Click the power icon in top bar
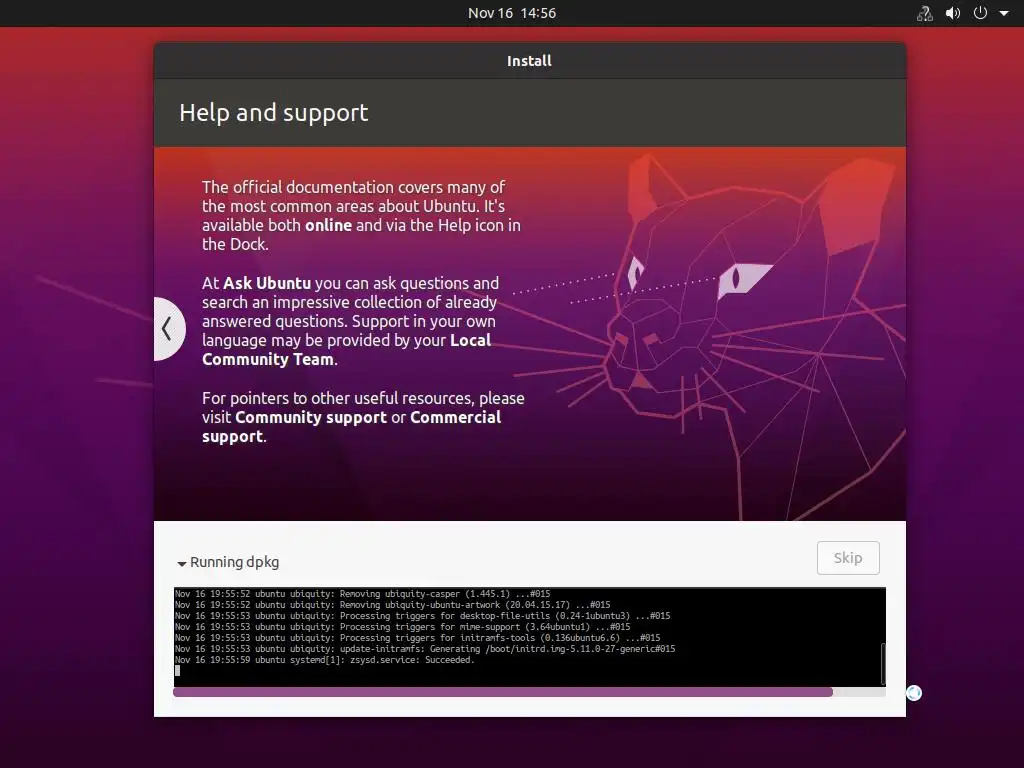 point(980,13)
